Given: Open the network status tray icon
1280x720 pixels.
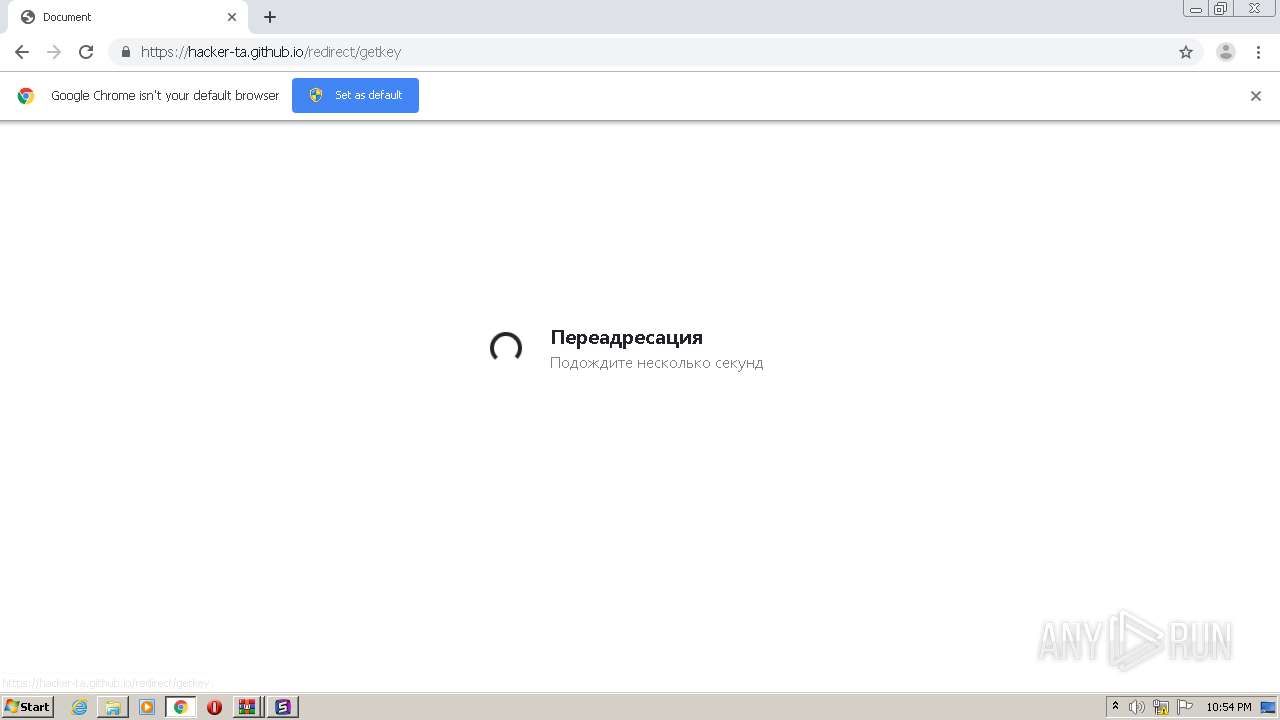Looking at the screenshot, I should point(1161,707).
